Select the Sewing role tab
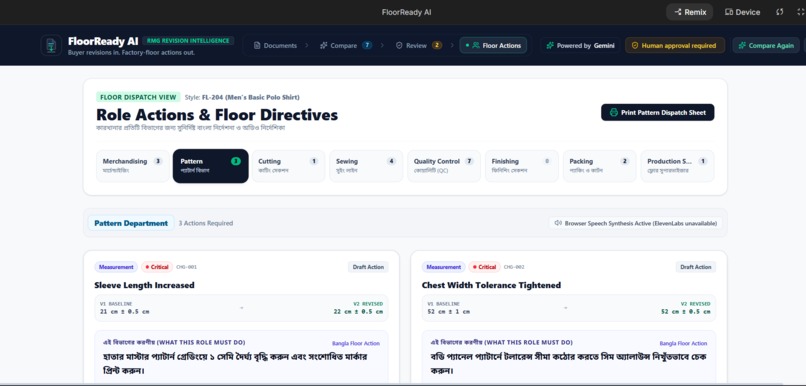This screenshot has height=386, width=806. tap(366, 166)
